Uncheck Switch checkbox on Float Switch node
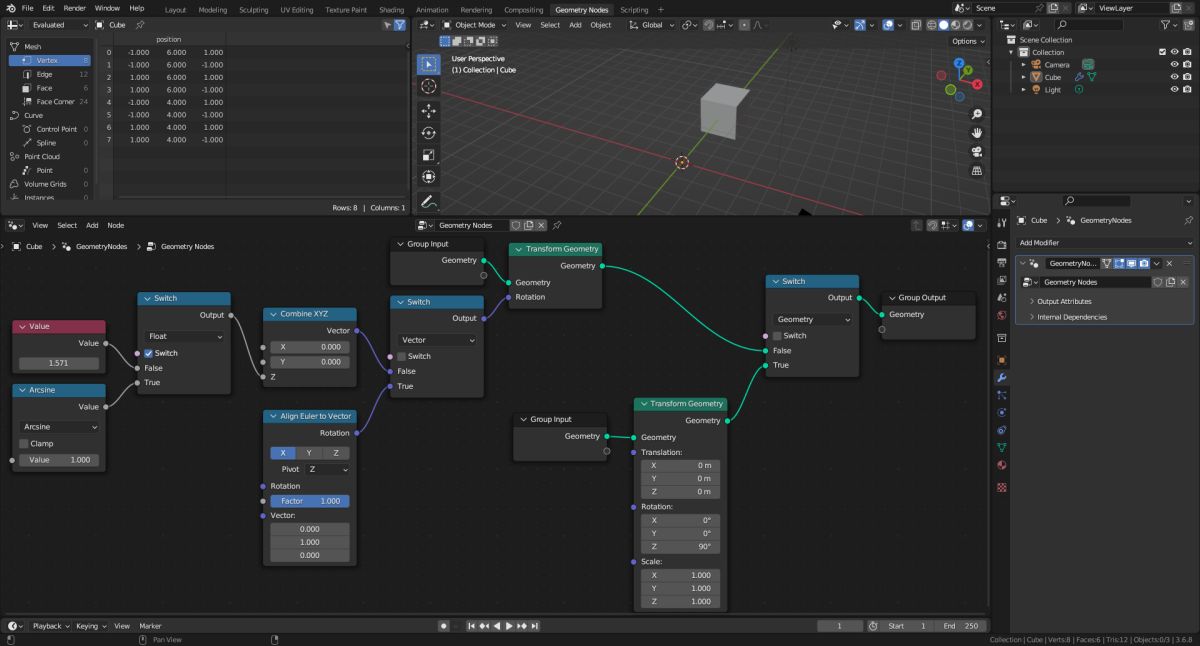Image resolution: width=1200 pixels, height=646 pixels. pos(149,353)
